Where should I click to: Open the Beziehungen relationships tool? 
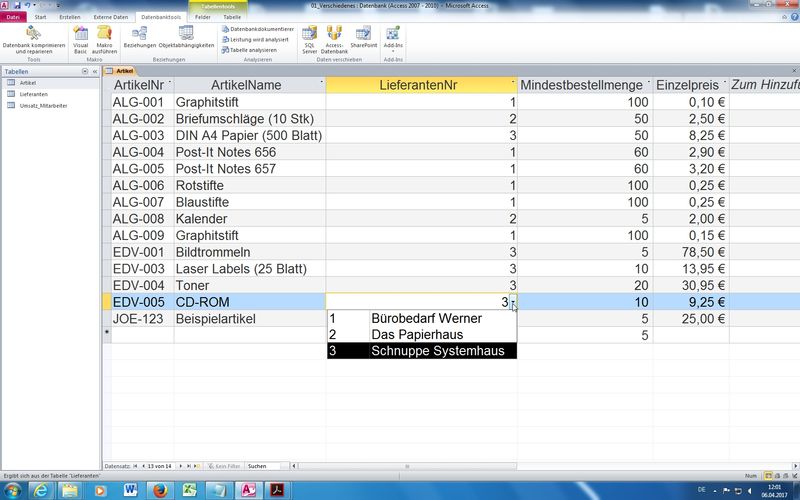coord(139,35)
